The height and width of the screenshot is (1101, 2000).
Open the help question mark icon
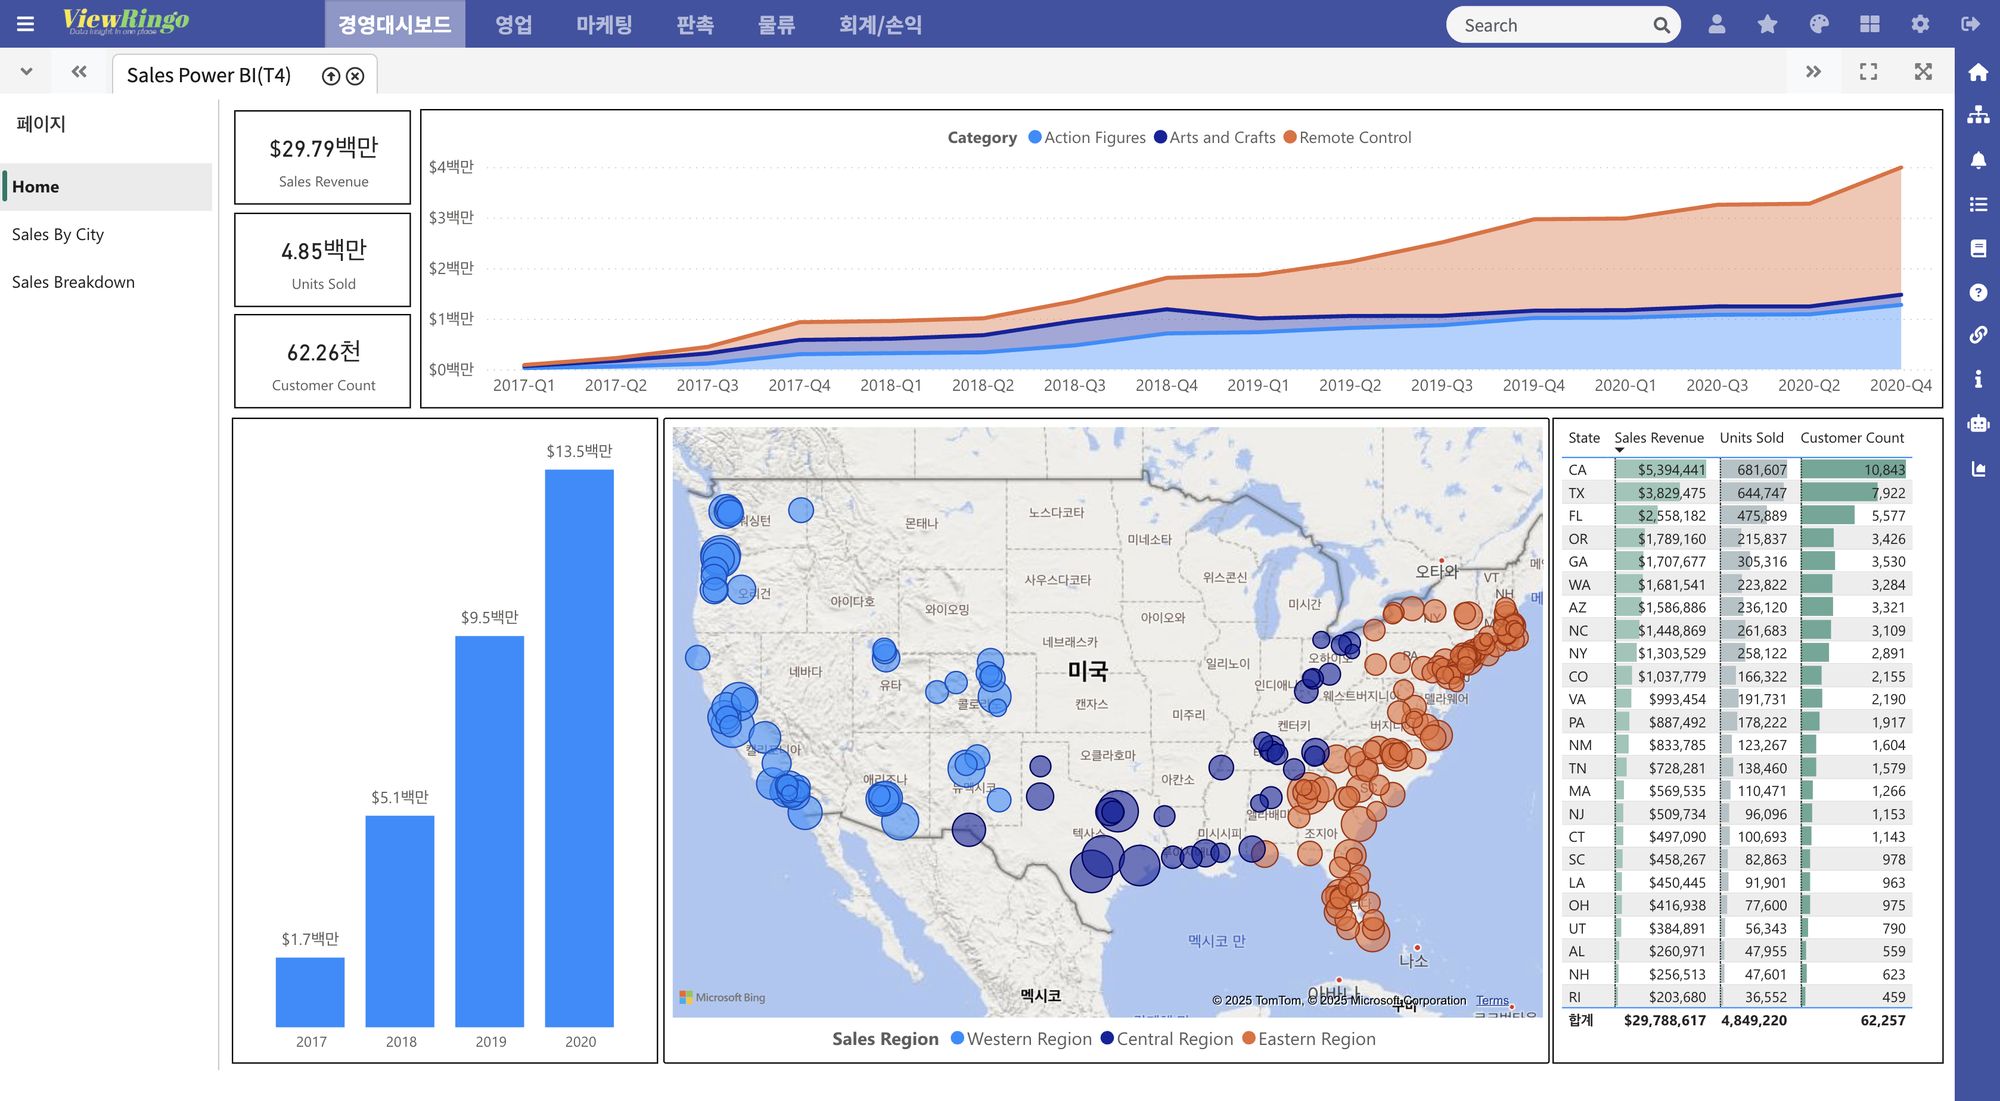(x=1978, y=292)
